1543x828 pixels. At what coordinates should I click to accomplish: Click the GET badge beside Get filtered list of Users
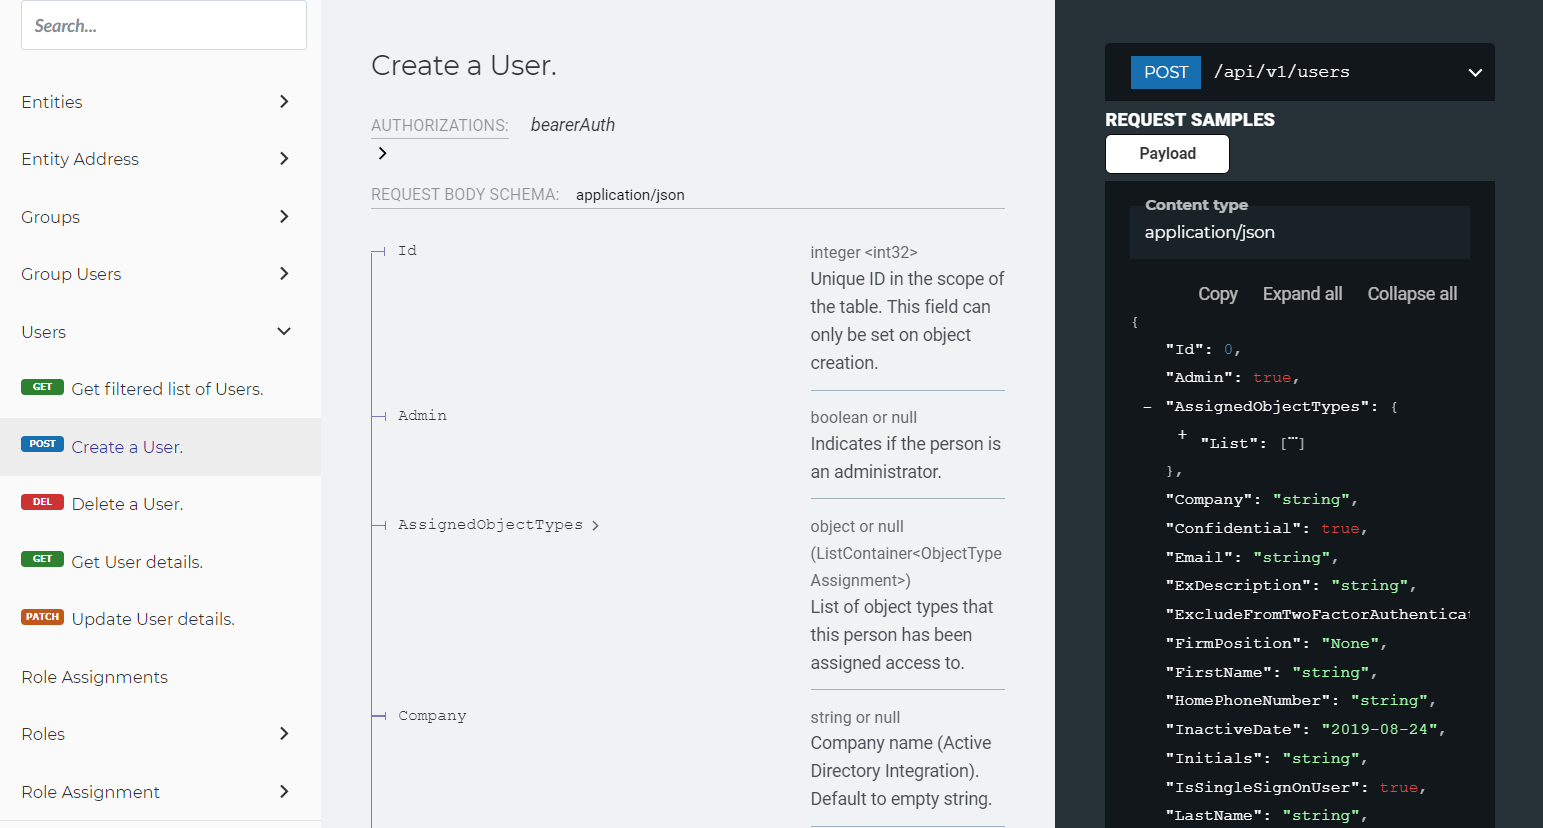click(x=42, y=388)
